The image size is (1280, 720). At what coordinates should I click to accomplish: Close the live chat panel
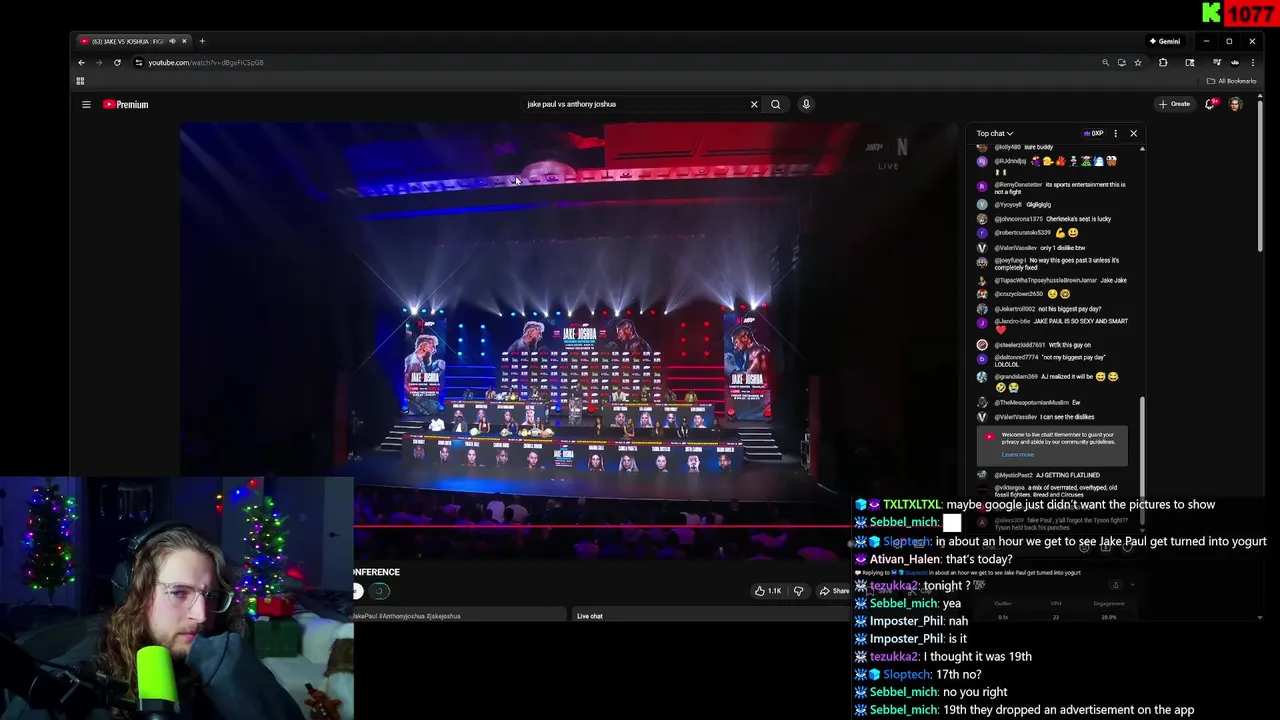1133,133
